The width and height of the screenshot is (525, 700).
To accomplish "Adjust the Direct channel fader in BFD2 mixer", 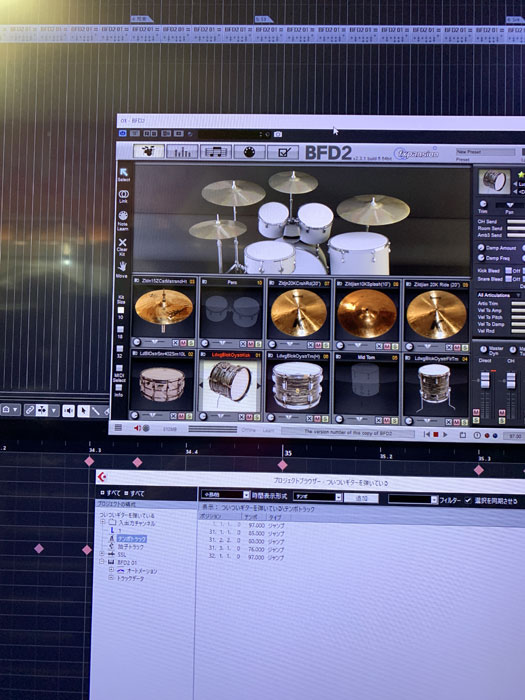I will tap(484, 380).
